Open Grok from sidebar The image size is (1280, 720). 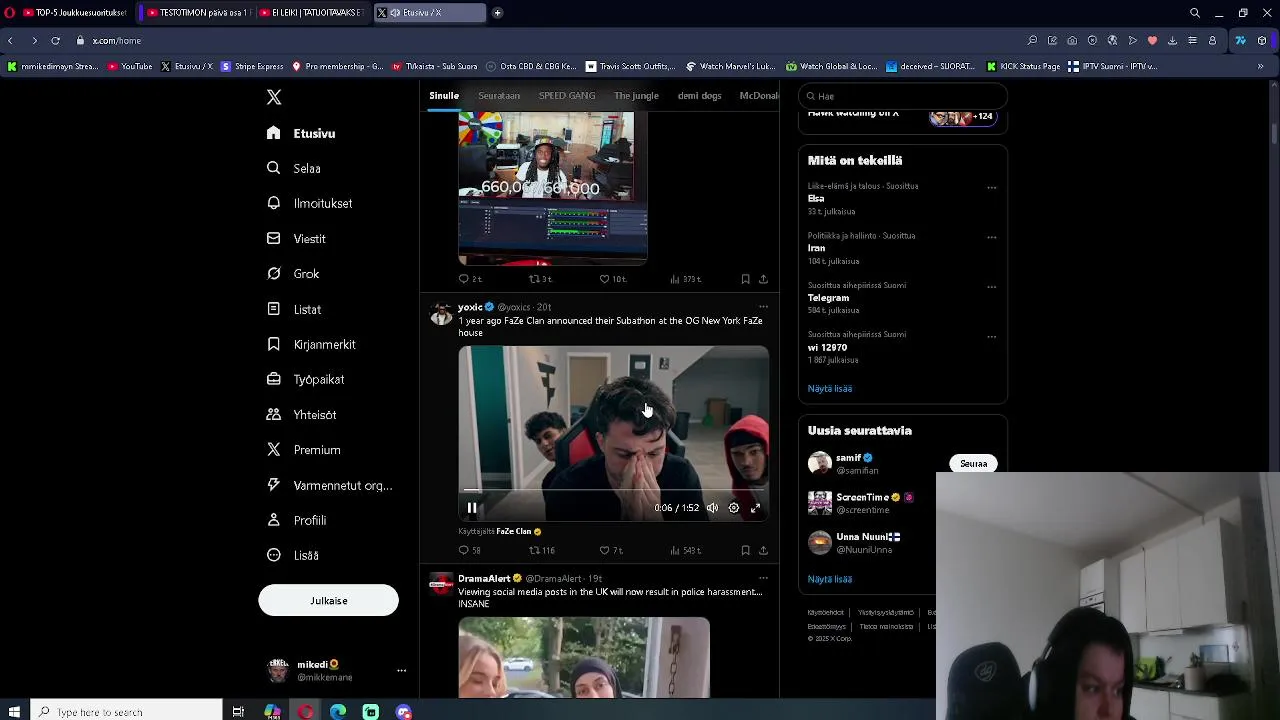point(293,274)
